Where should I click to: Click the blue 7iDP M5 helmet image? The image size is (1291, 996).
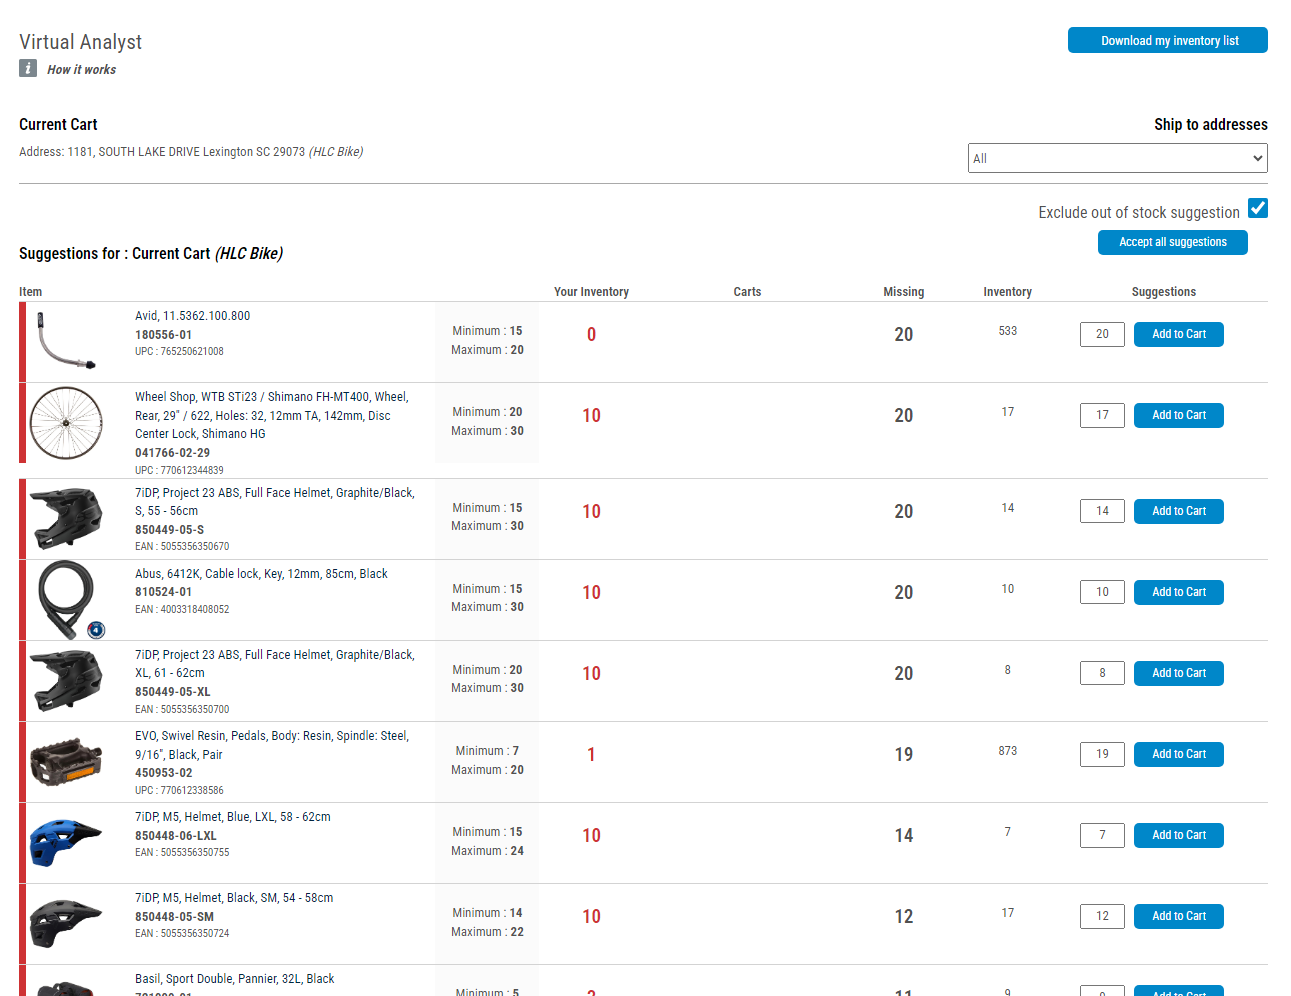[66, 842]
